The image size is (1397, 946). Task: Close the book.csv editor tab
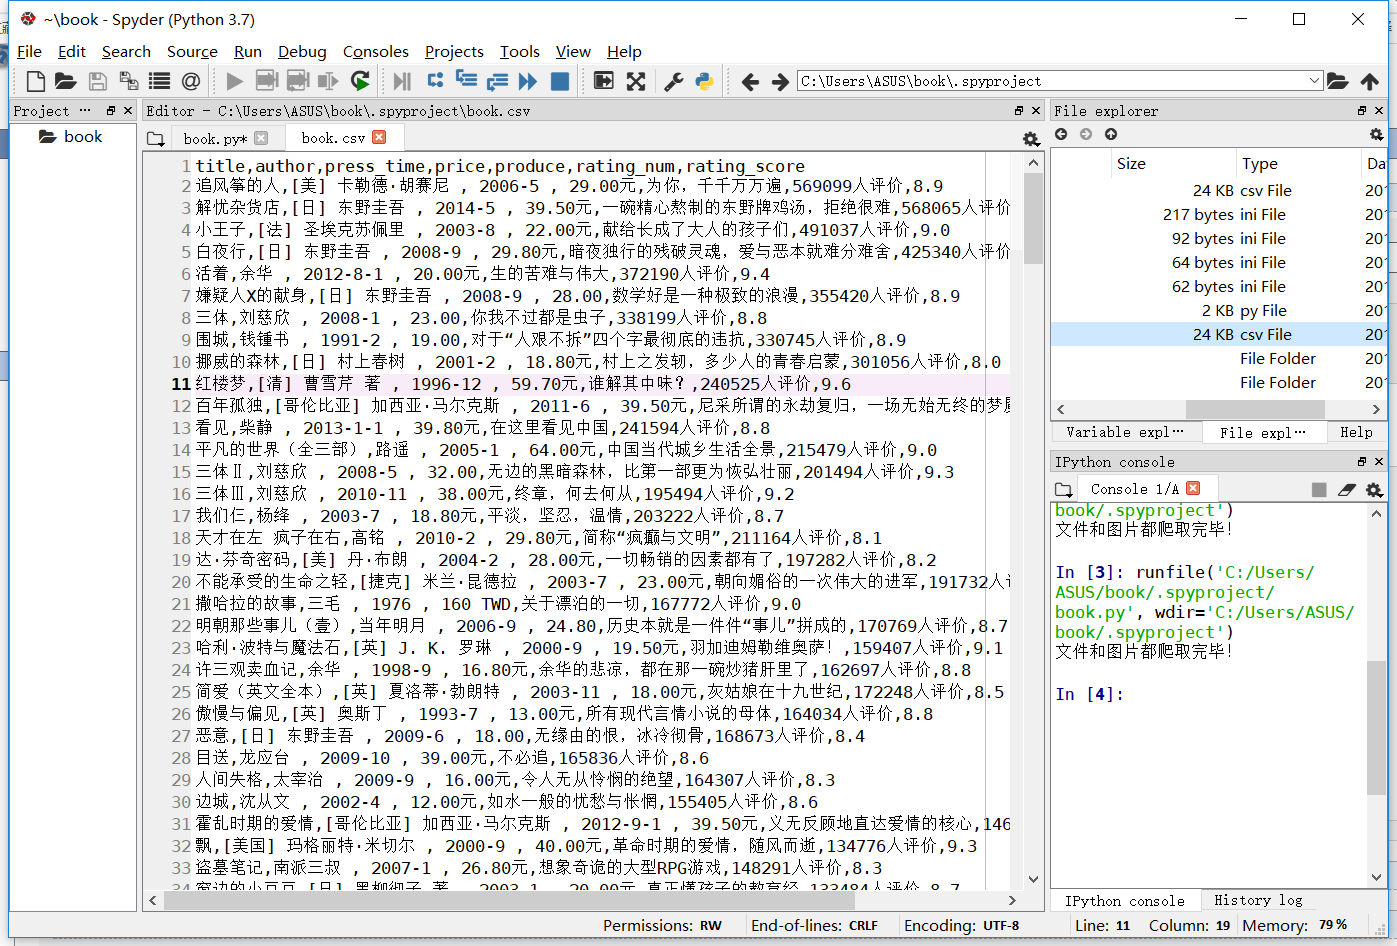[379, 137]
